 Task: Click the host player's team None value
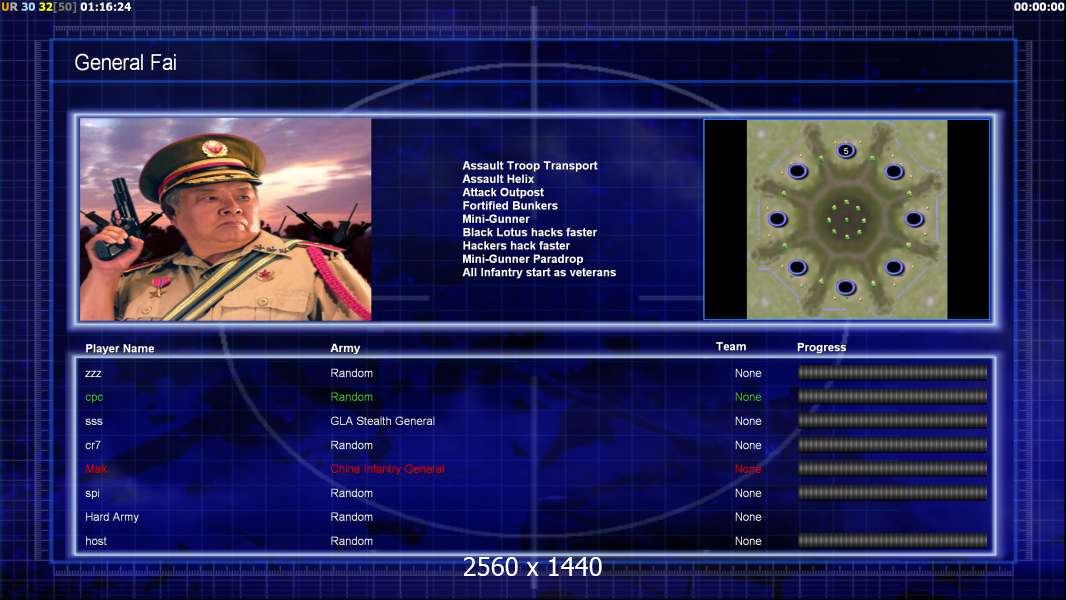pyautogui.click(x=748, y=542)
